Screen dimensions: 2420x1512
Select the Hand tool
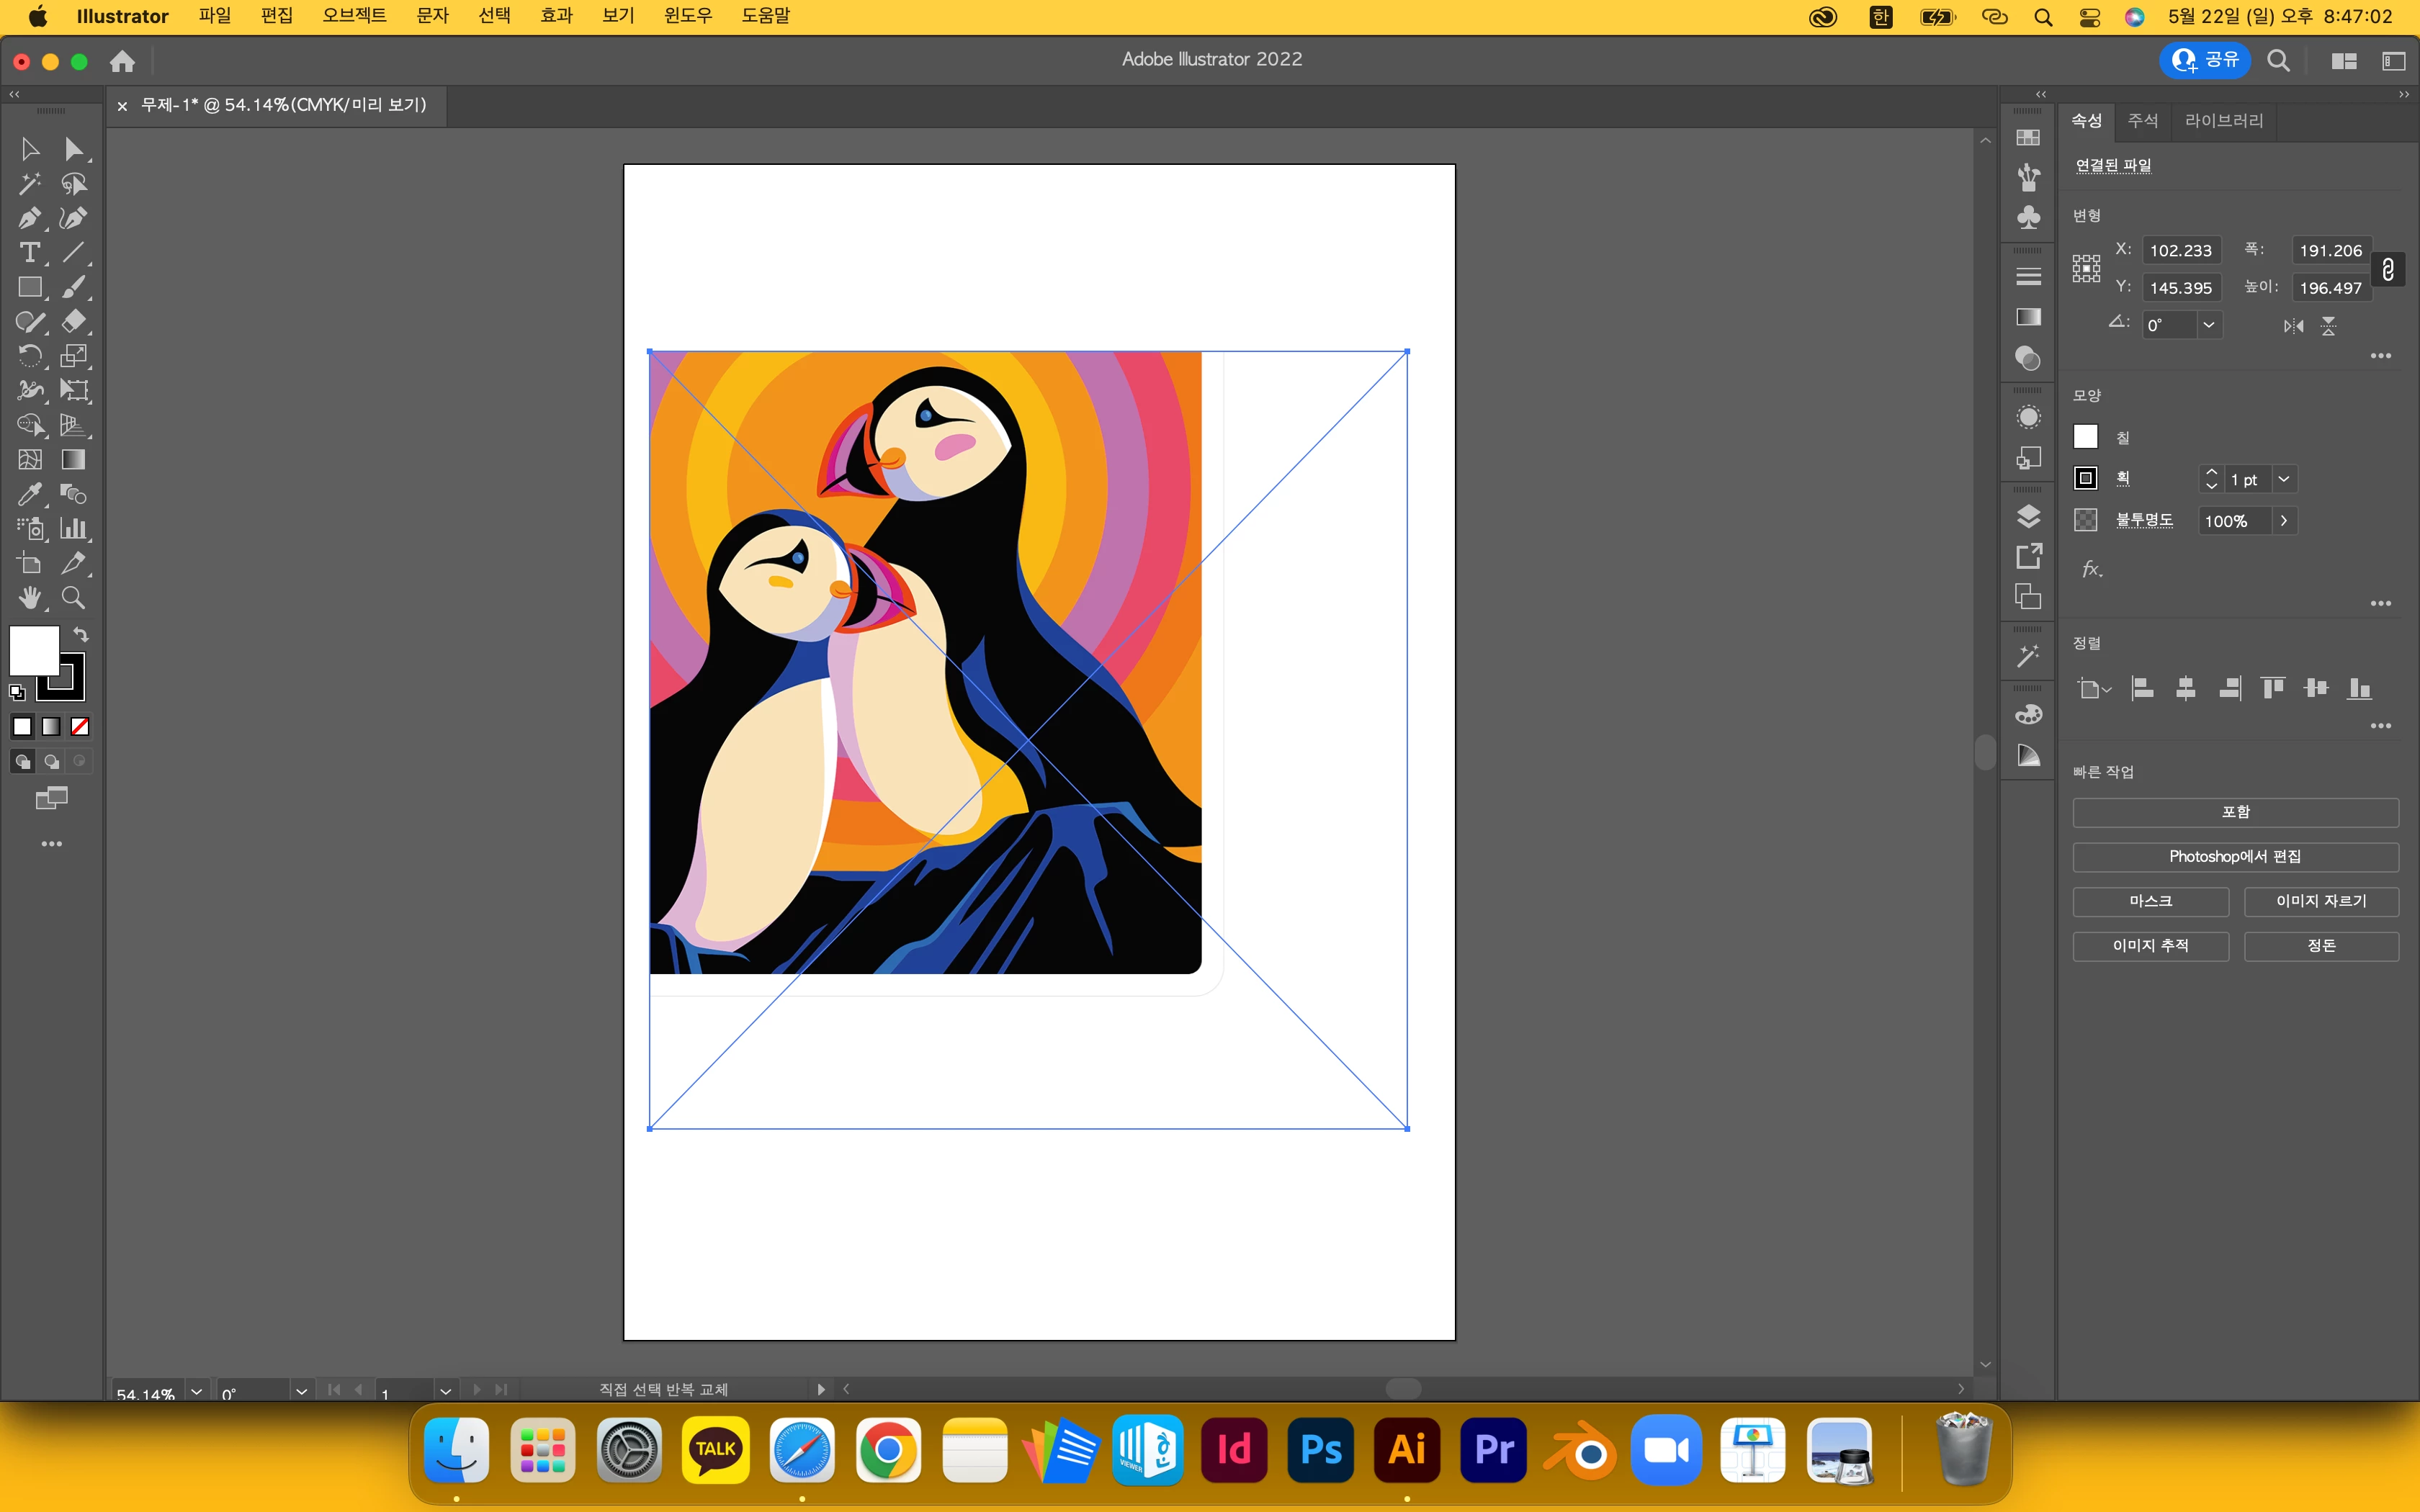pos(29,598)
